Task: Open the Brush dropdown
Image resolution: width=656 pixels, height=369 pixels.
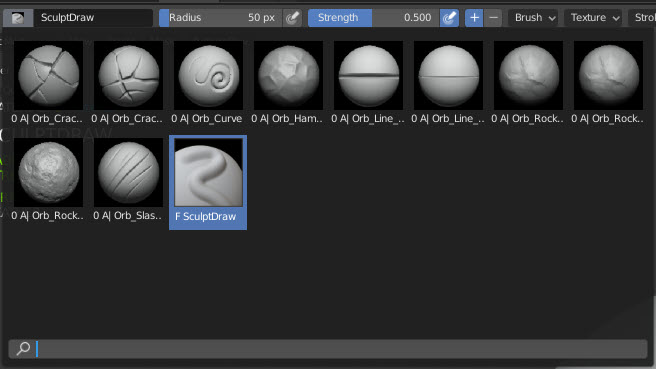Action: (x=534, y=18)
